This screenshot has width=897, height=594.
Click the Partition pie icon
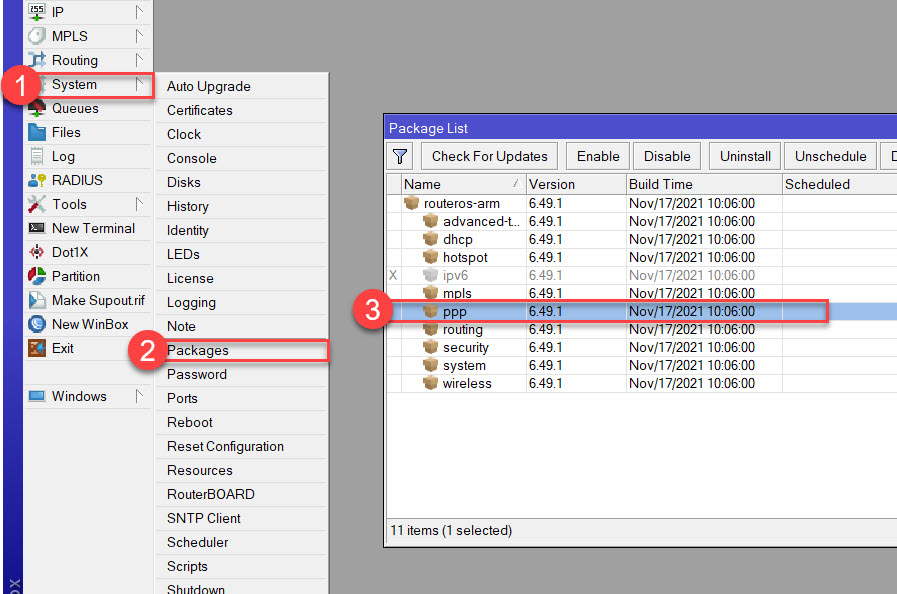point(37,276)
